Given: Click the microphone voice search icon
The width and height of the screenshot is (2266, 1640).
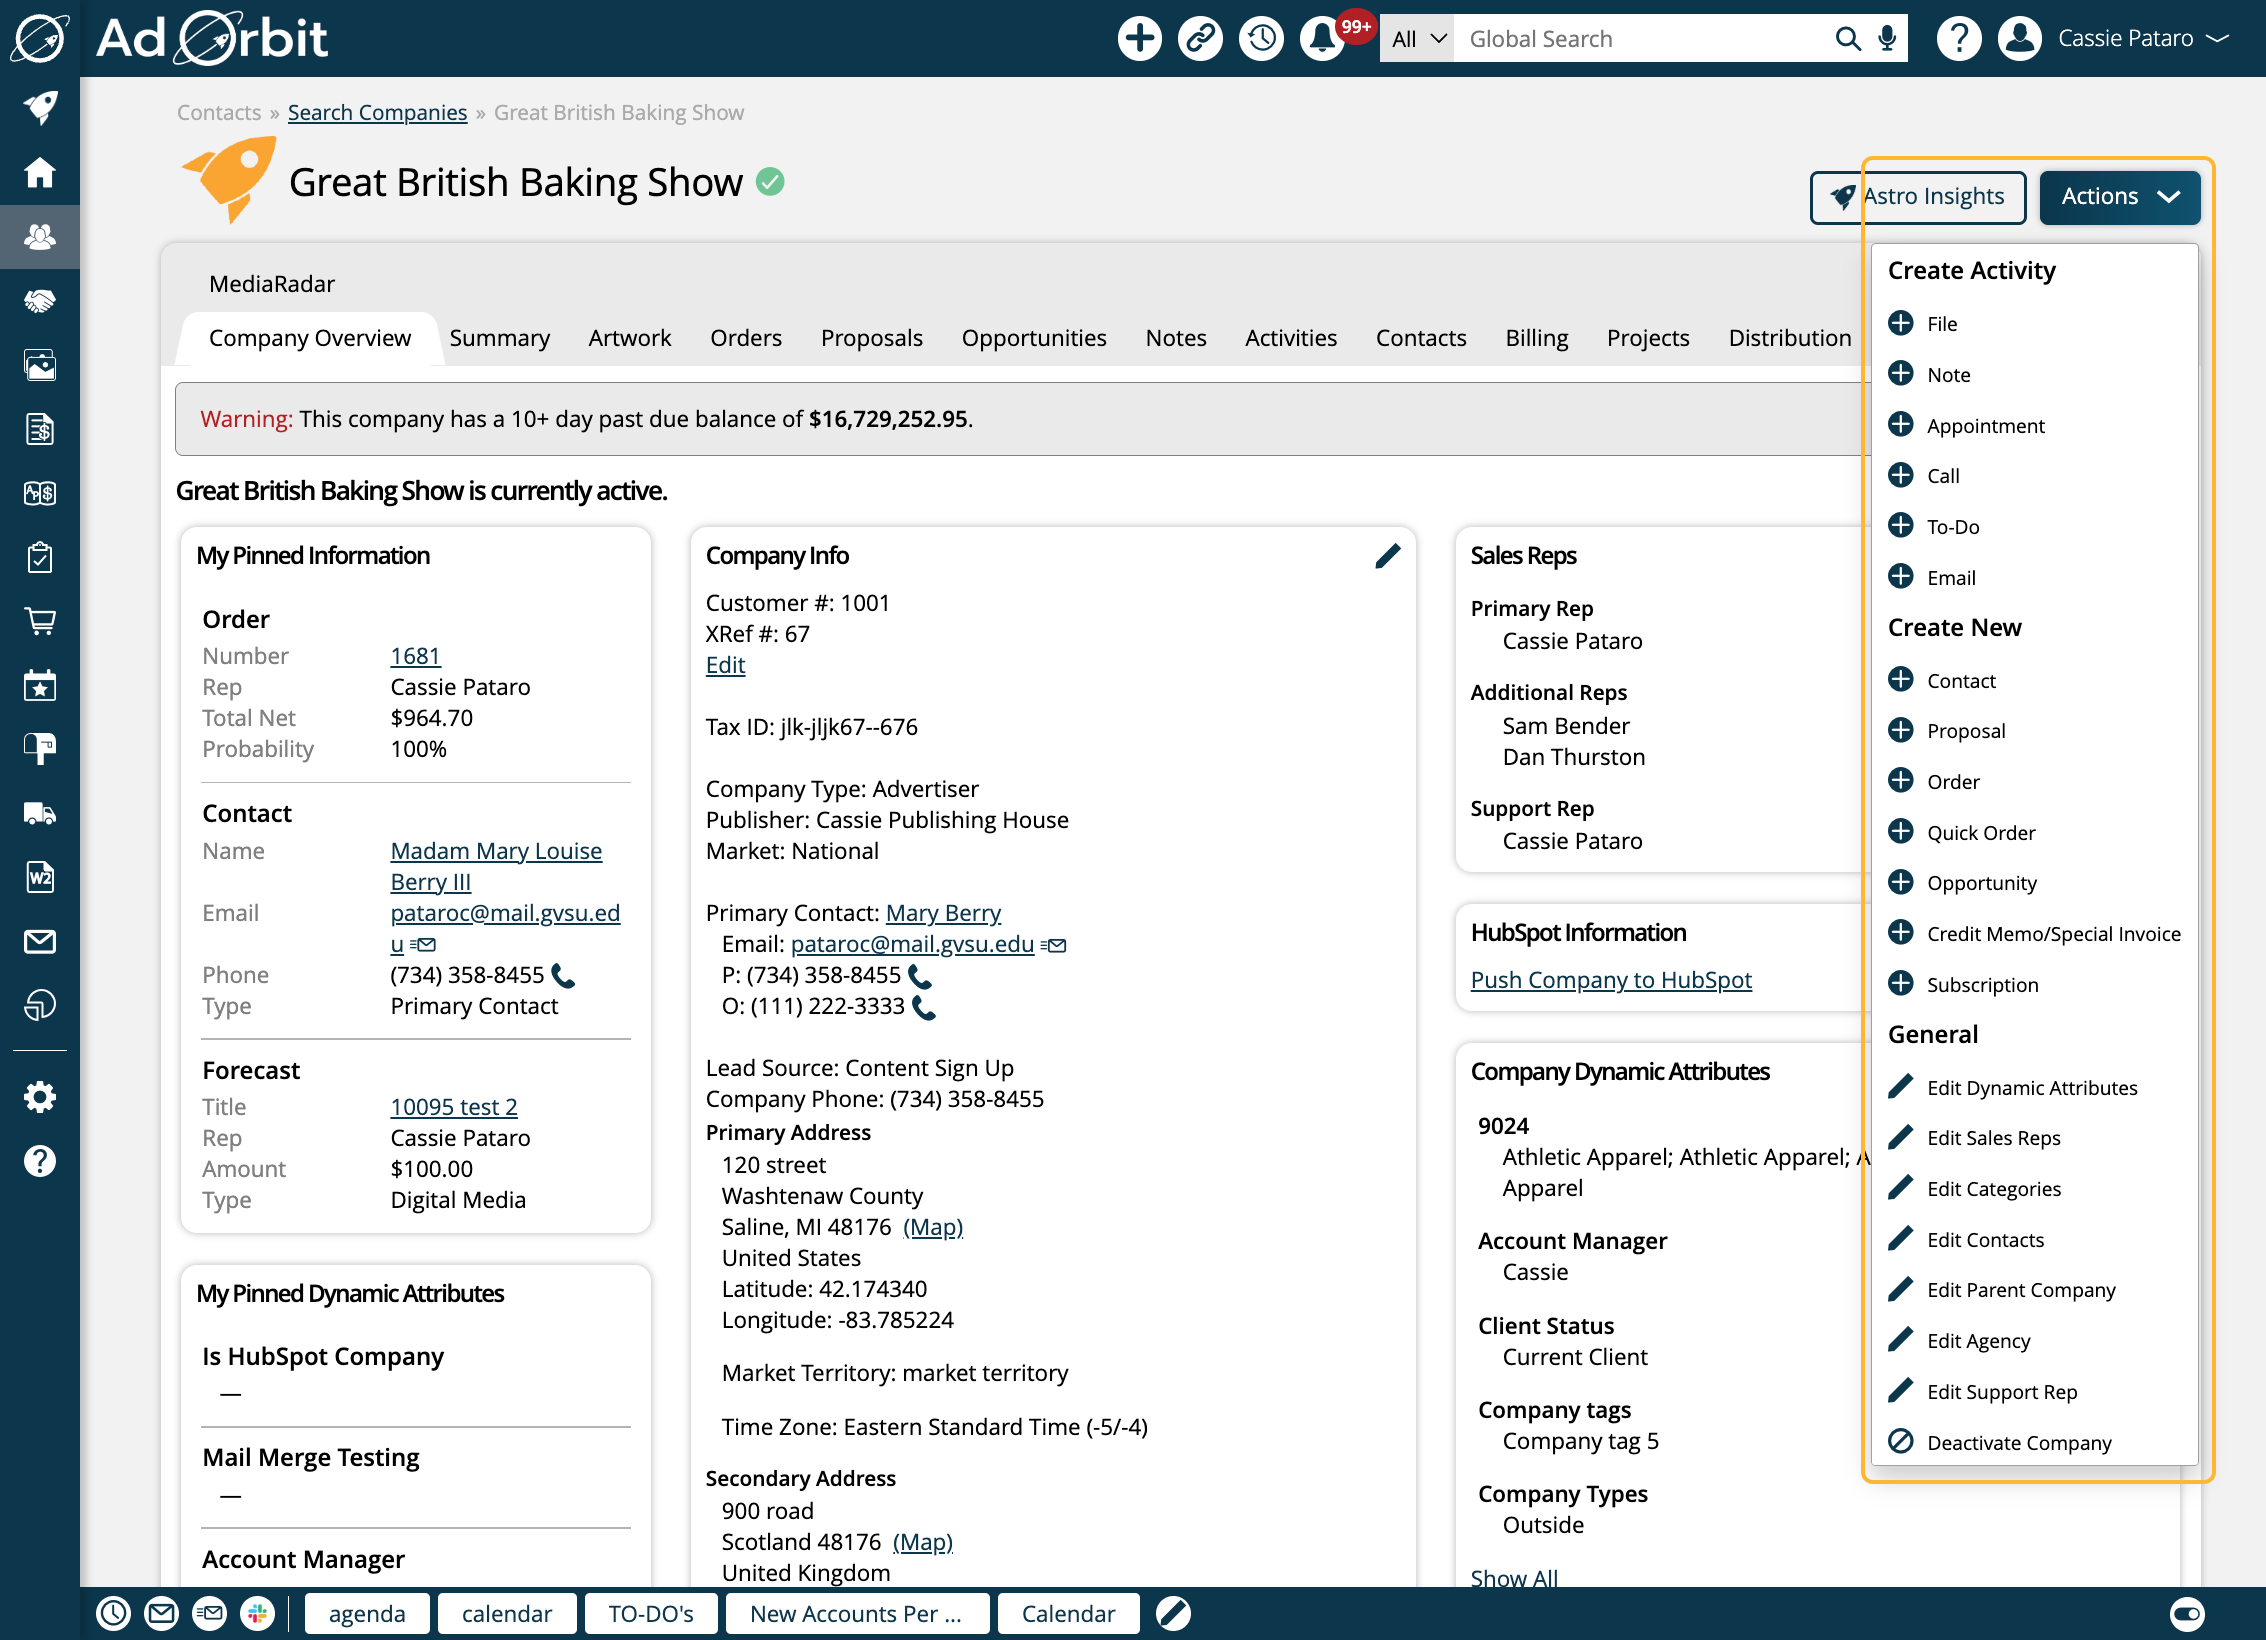Looking at the screenshot, I should 1887,39.
